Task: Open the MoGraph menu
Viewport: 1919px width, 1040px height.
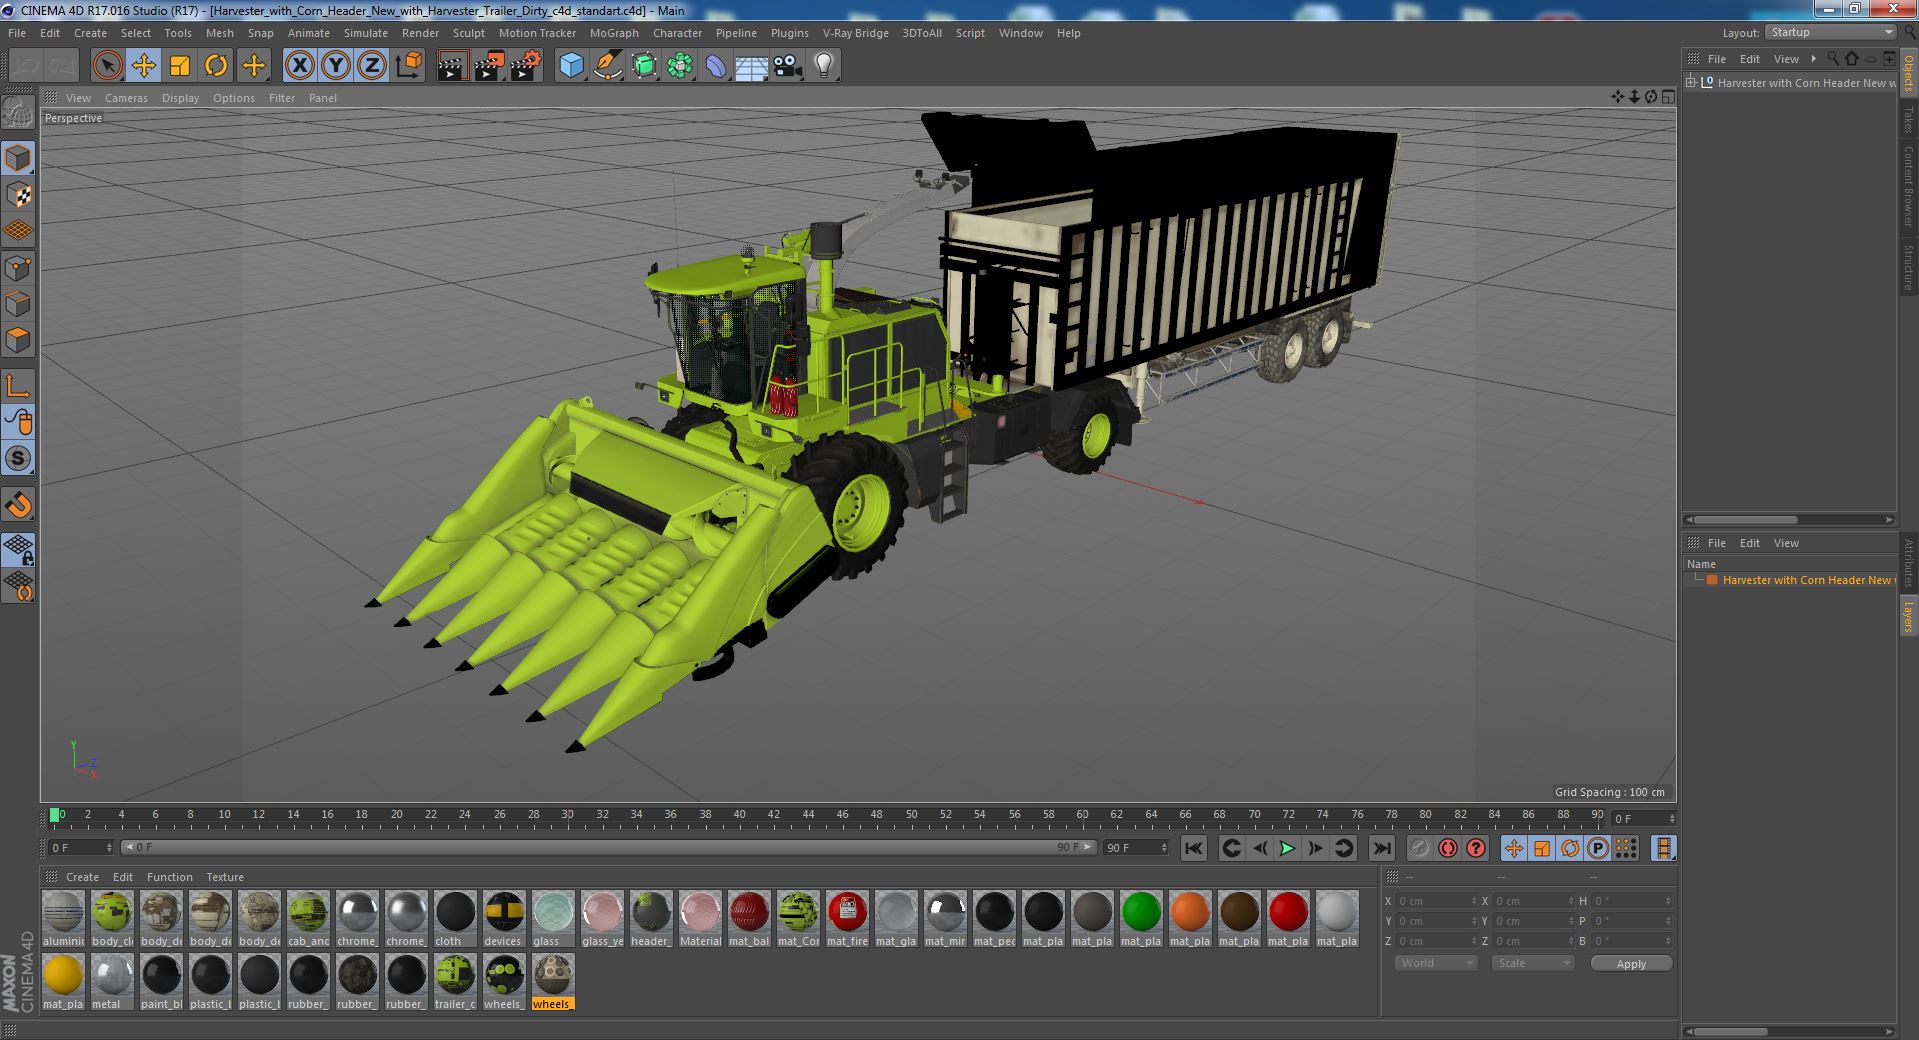Action: (x=614, y=33)
